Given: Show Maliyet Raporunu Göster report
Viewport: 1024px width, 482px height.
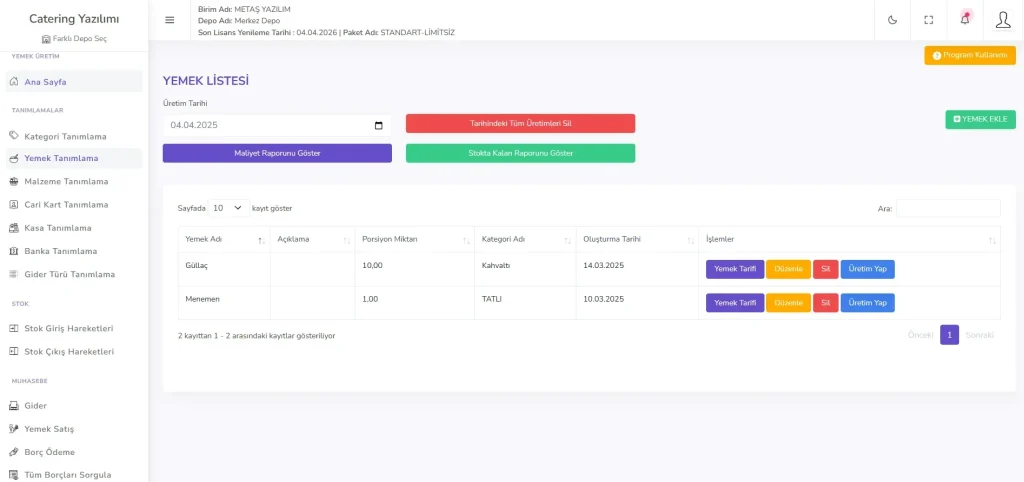Looking at the screenshot, I should click(x=277, y=153).
